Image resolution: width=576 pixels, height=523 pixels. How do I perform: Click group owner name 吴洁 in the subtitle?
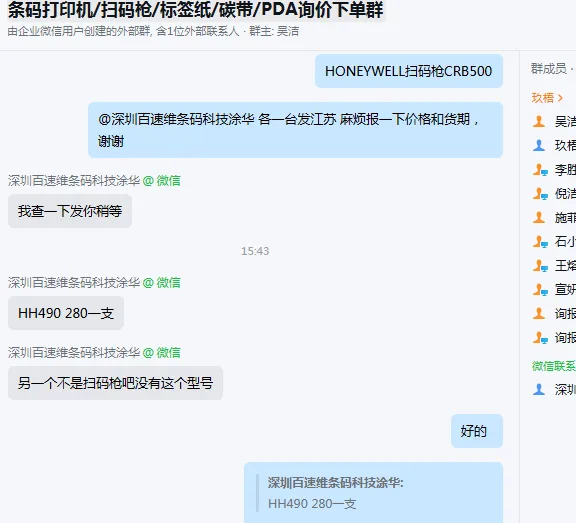click(288, 32)
